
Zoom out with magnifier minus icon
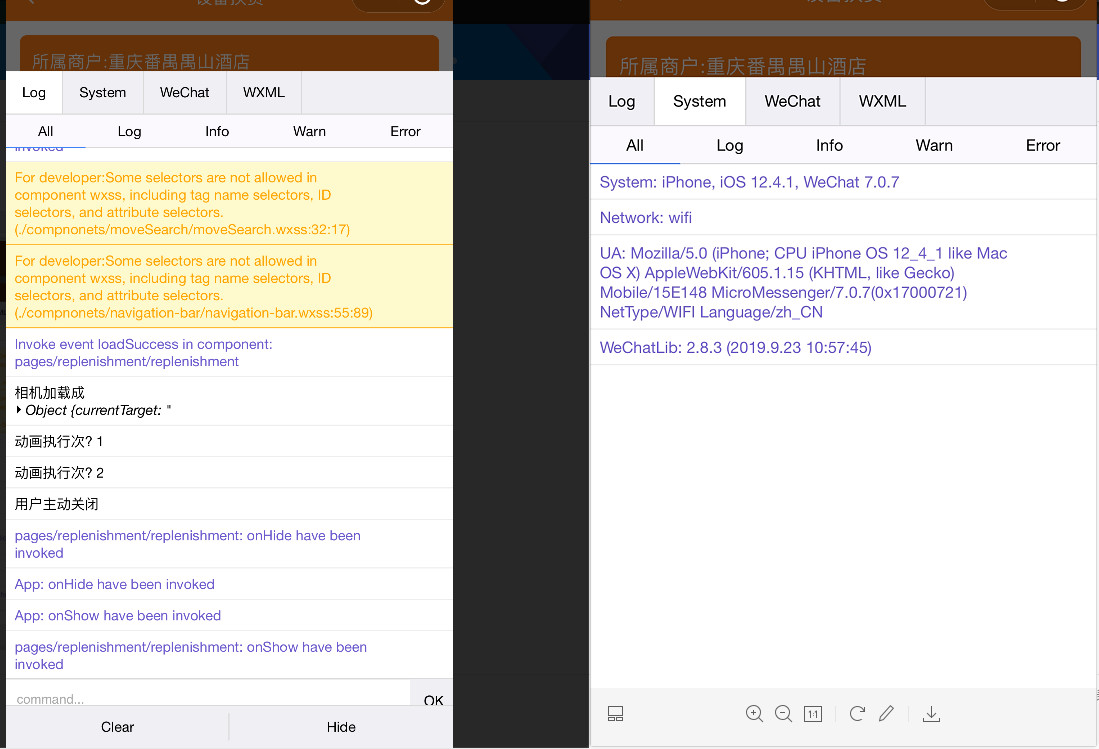[x=784, y=714]
